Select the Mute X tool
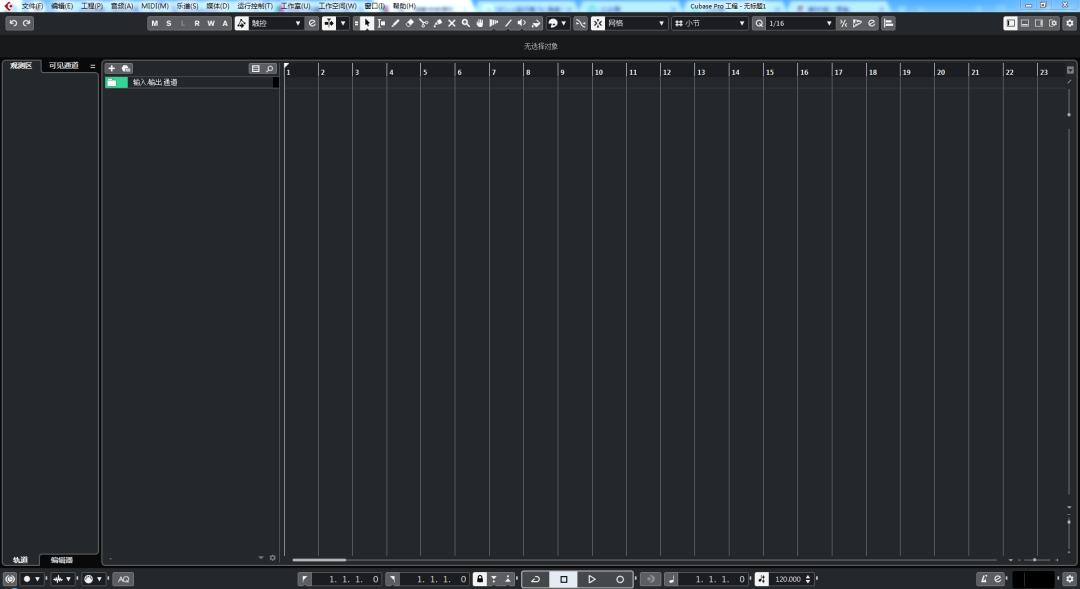The image size is (1080, 589). point(452,23)
